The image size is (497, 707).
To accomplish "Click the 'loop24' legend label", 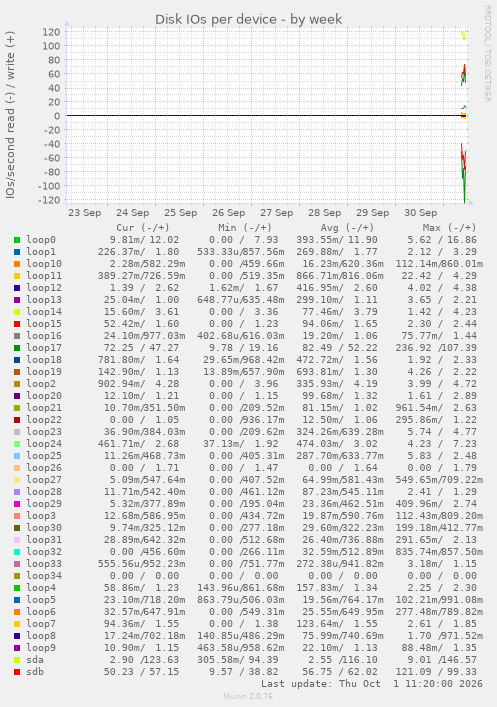I will tap(44, 444).
